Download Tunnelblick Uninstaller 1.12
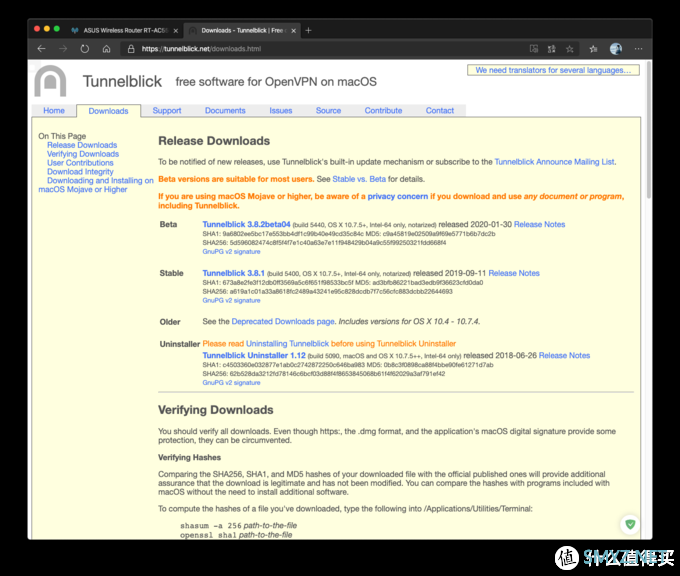The image size is (680, 576). coord(254,355)
